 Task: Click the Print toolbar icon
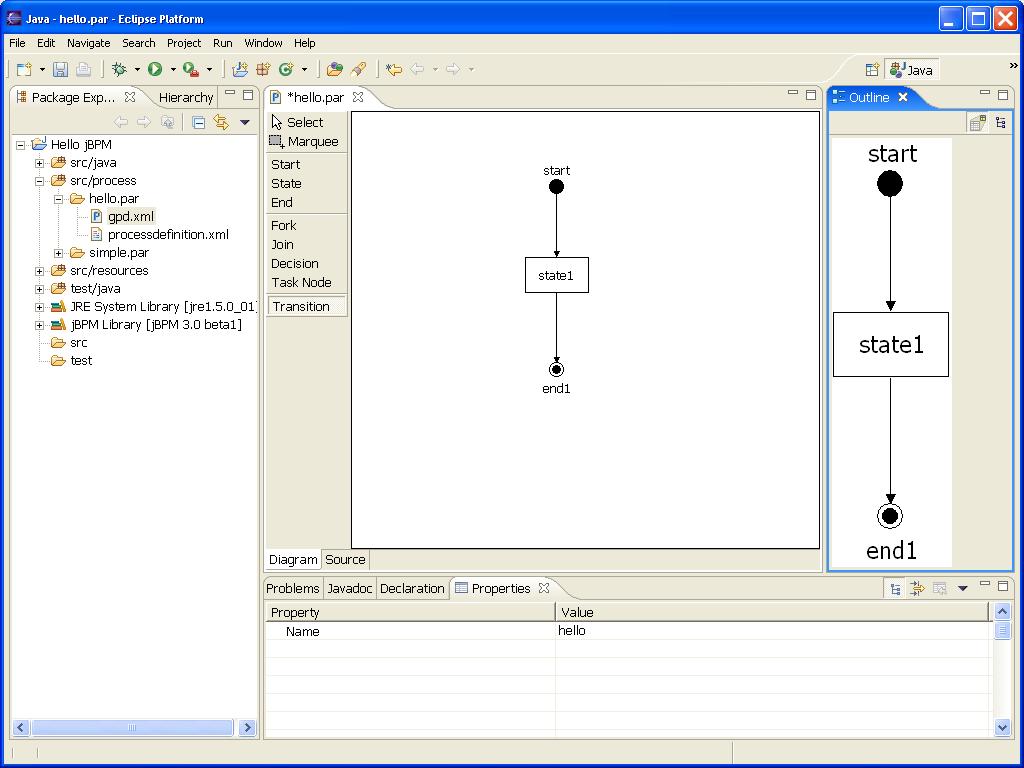click(x=84, y=69)
